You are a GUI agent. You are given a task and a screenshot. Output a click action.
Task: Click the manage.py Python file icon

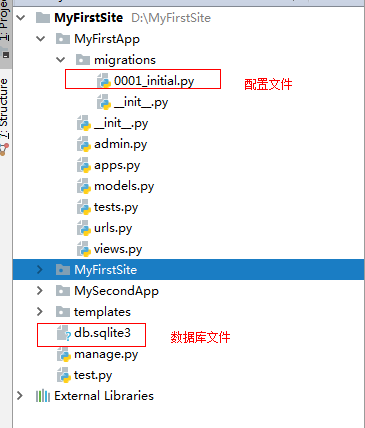tap(64, 354)
